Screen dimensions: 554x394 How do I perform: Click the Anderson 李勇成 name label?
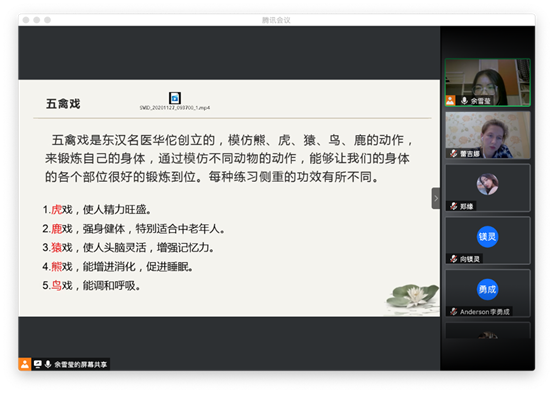click(484, 312)
